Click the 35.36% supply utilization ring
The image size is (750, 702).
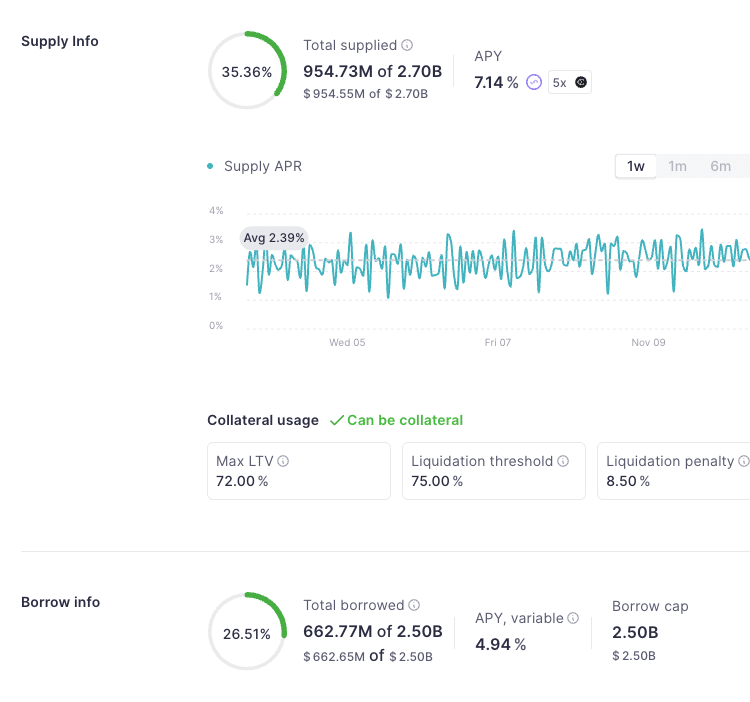247,72
